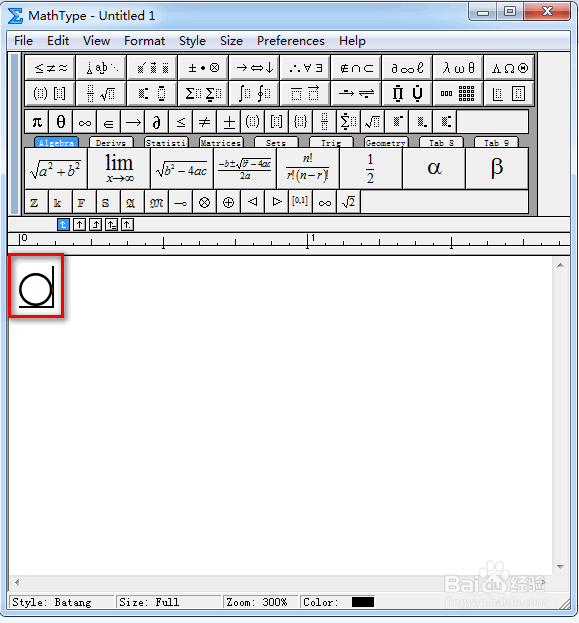Viewport: 579px width, 623px height.
Task: Select the center-justified tab stop
Action: tap(79, 225)
